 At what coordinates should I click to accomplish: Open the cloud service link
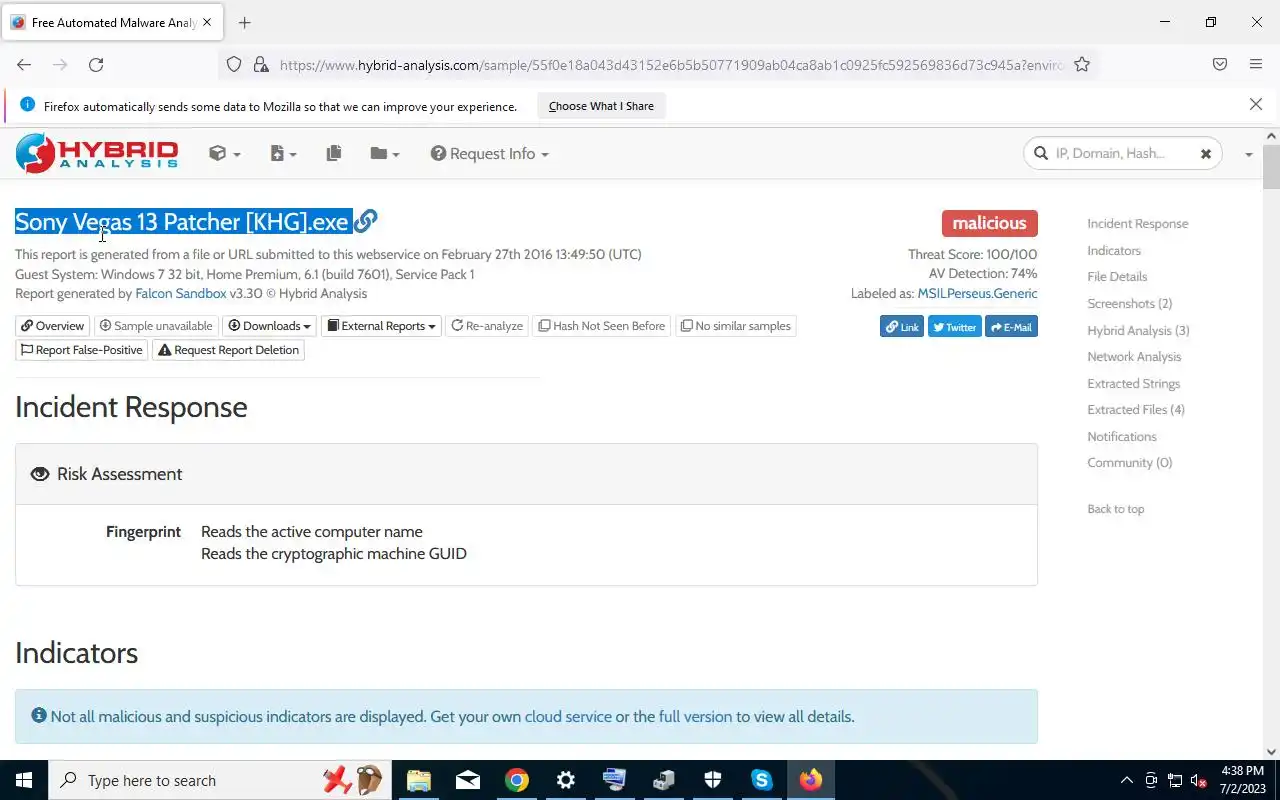coord(568,716)
